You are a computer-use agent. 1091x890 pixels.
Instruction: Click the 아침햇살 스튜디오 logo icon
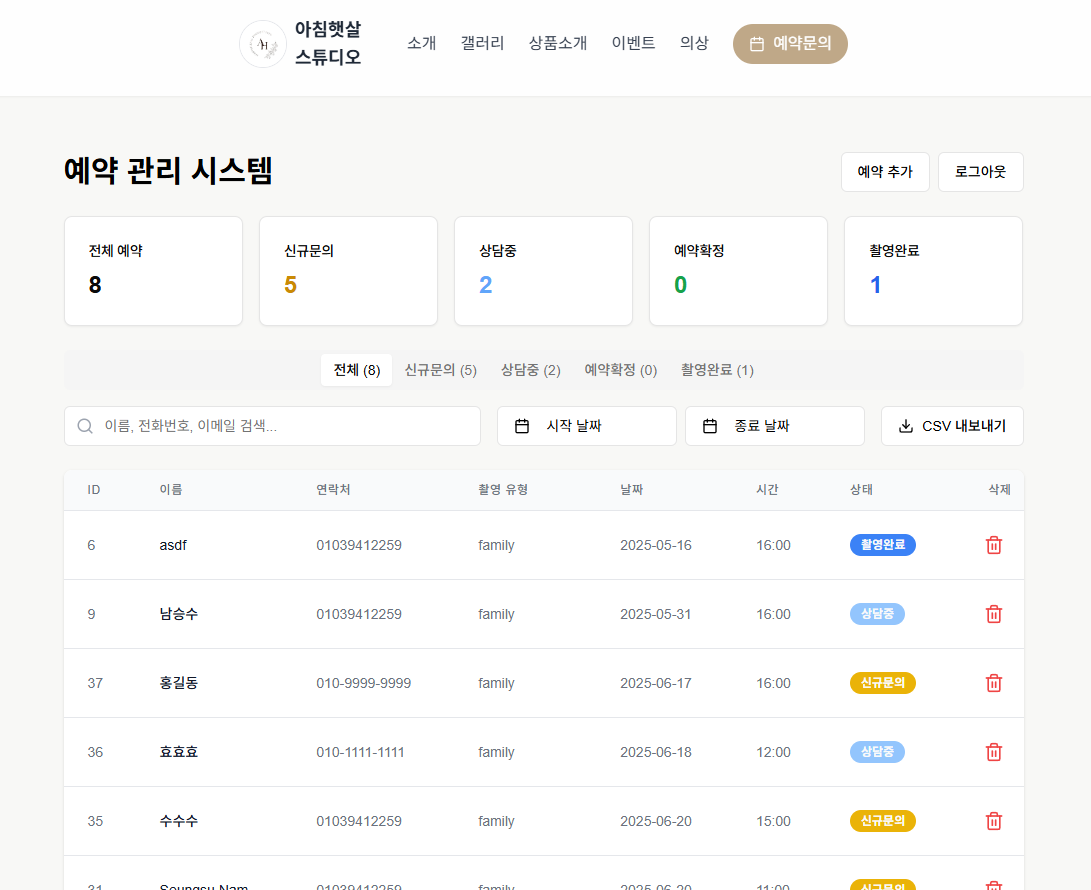click(x=262, y=43)
